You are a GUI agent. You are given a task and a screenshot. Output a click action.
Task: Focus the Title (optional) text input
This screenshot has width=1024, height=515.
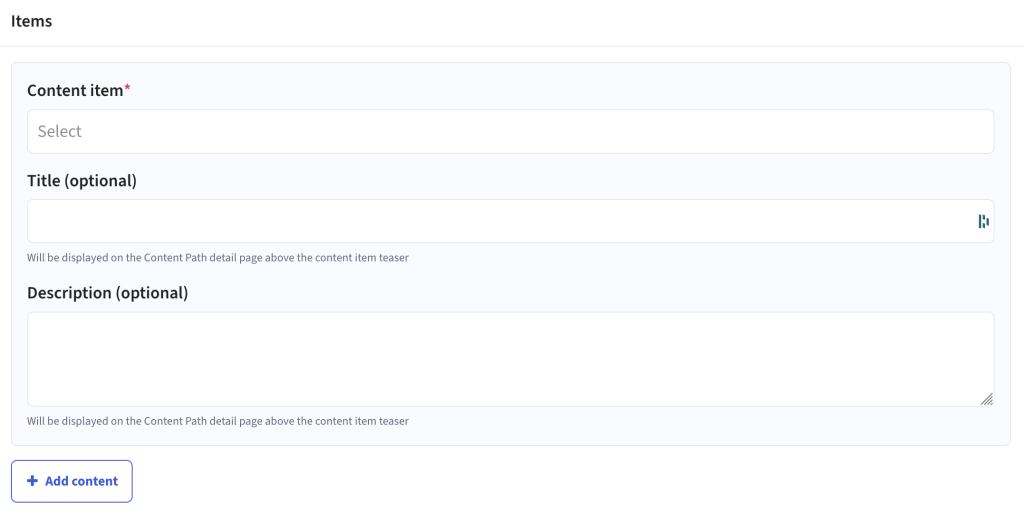(x=510, y=221)
